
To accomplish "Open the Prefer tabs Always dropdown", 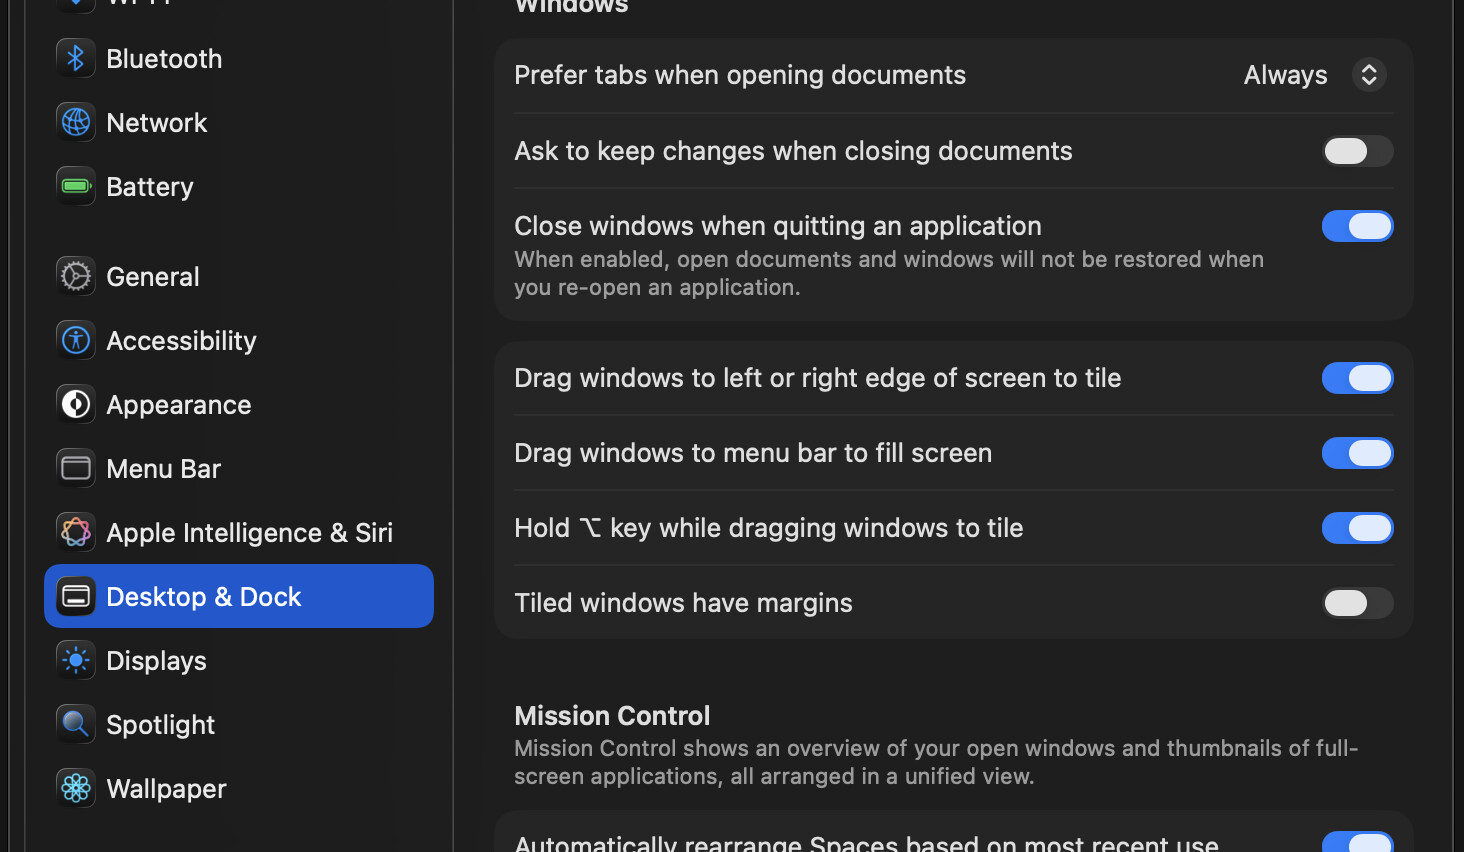I will 1286,75.
